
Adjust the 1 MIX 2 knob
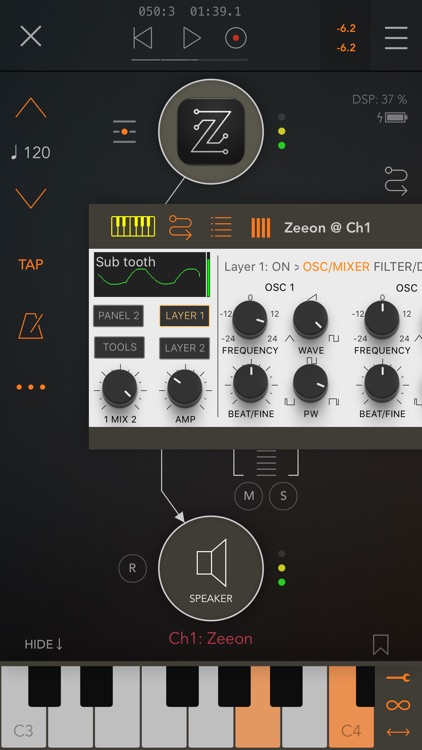click(120, 388)
